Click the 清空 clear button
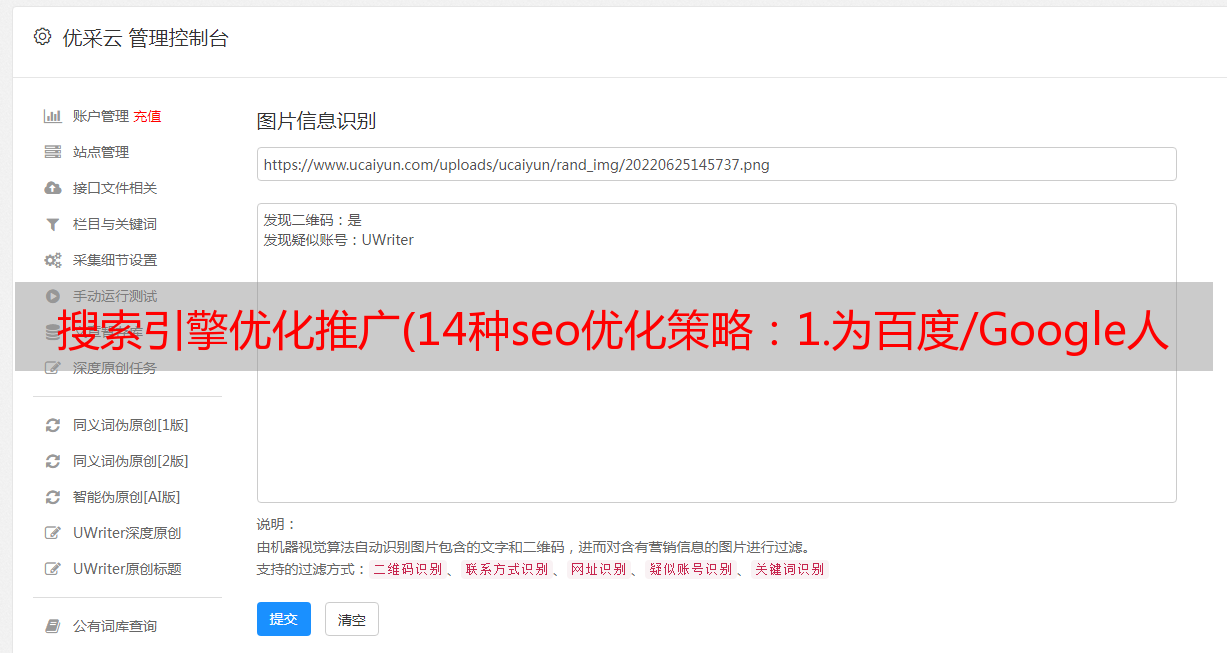This screenshot has height=653, width=1227. tap(352, 619)
